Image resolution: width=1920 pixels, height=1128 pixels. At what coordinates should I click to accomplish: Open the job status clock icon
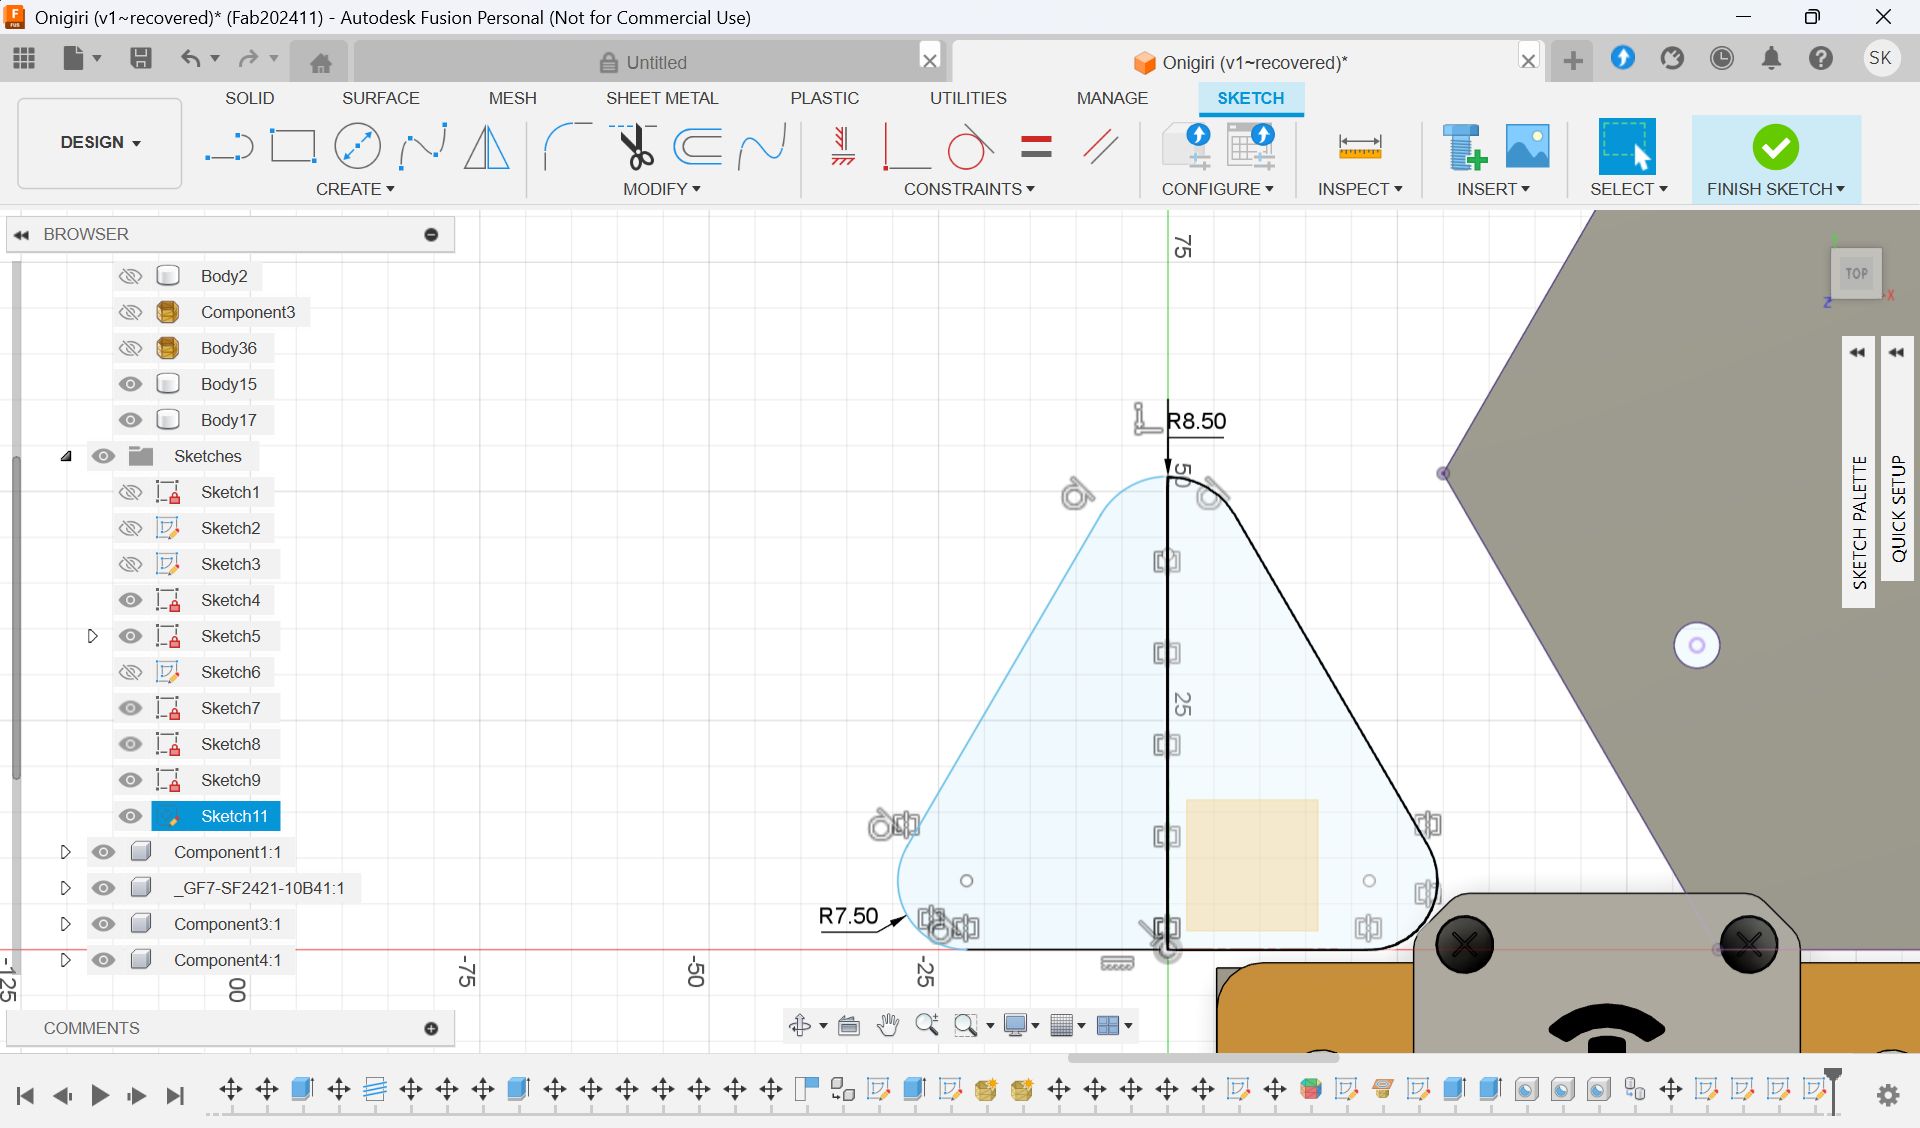1721,59
